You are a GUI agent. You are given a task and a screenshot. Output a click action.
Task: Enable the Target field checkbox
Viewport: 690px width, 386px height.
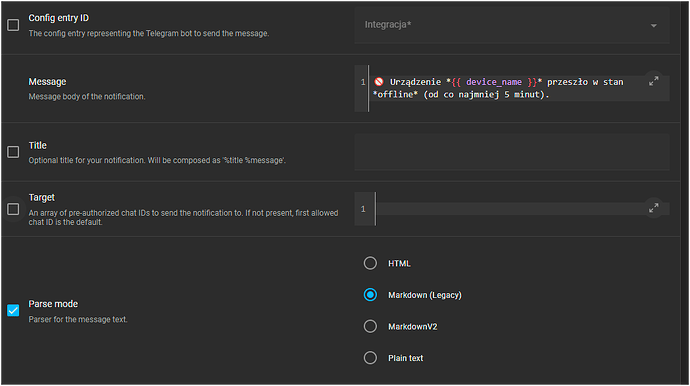click(x=13, y=209)
